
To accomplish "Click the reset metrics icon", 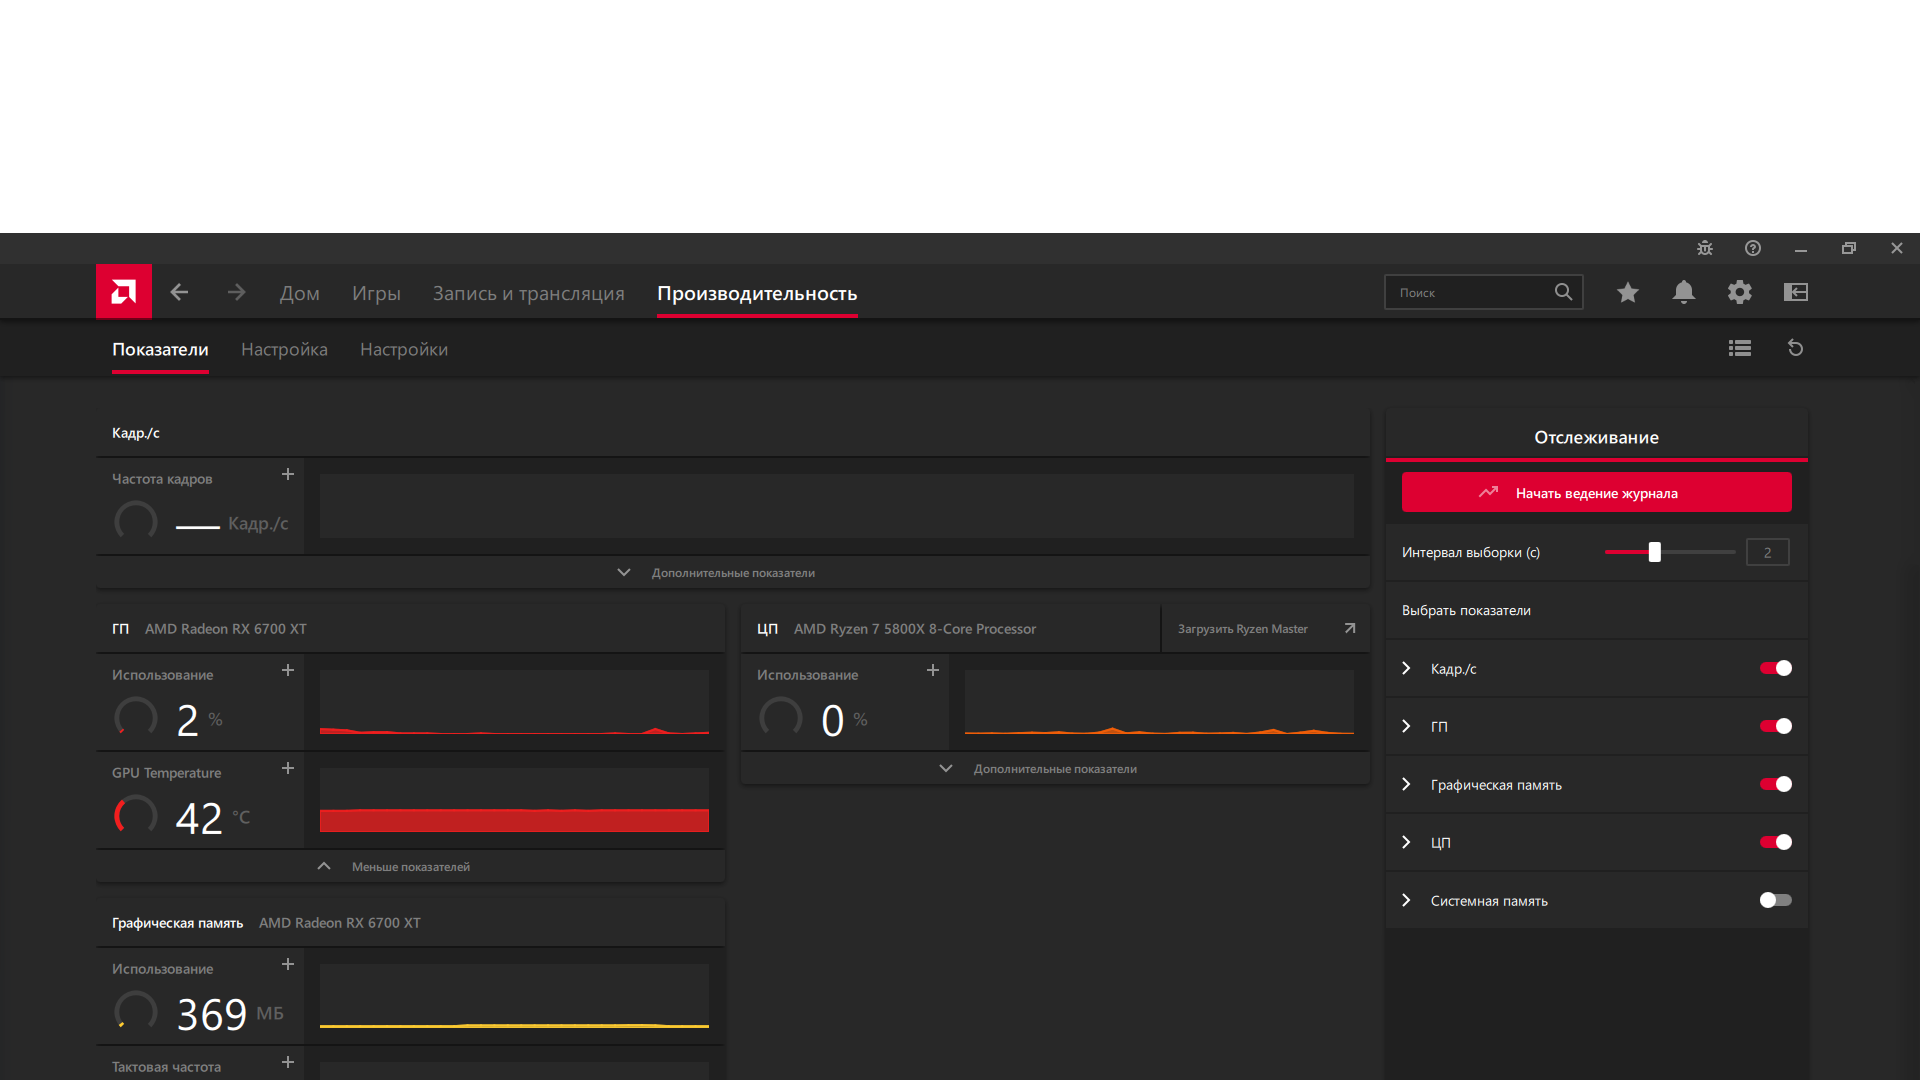I will pyautogui.click(x=1796, y=348).
